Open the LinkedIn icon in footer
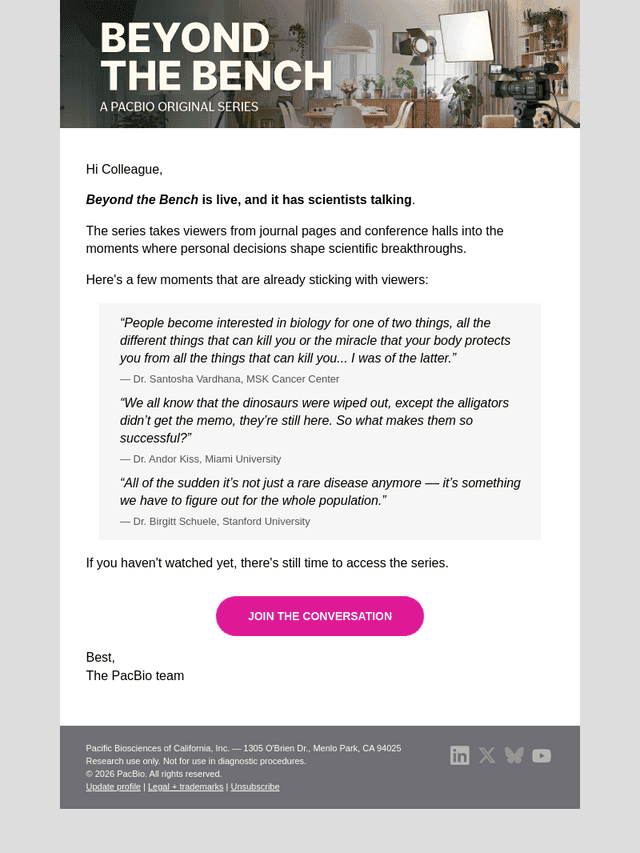 460,756
